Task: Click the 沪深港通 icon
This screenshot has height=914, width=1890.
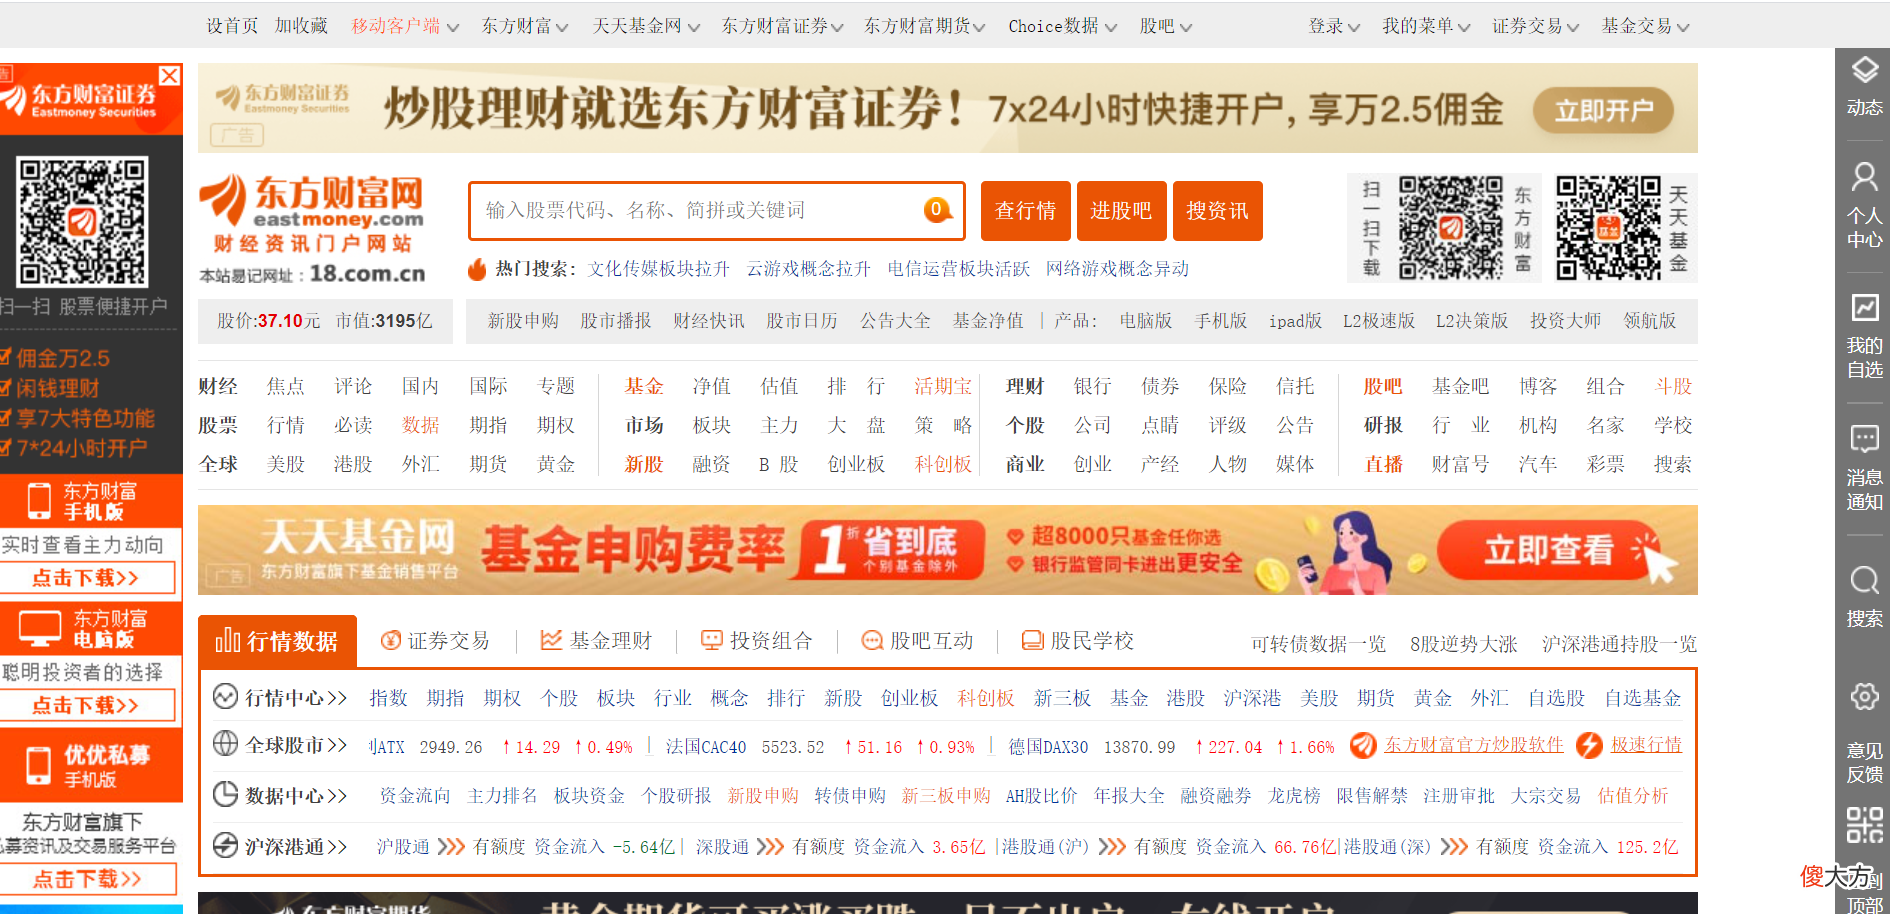Action: [225, 845]
